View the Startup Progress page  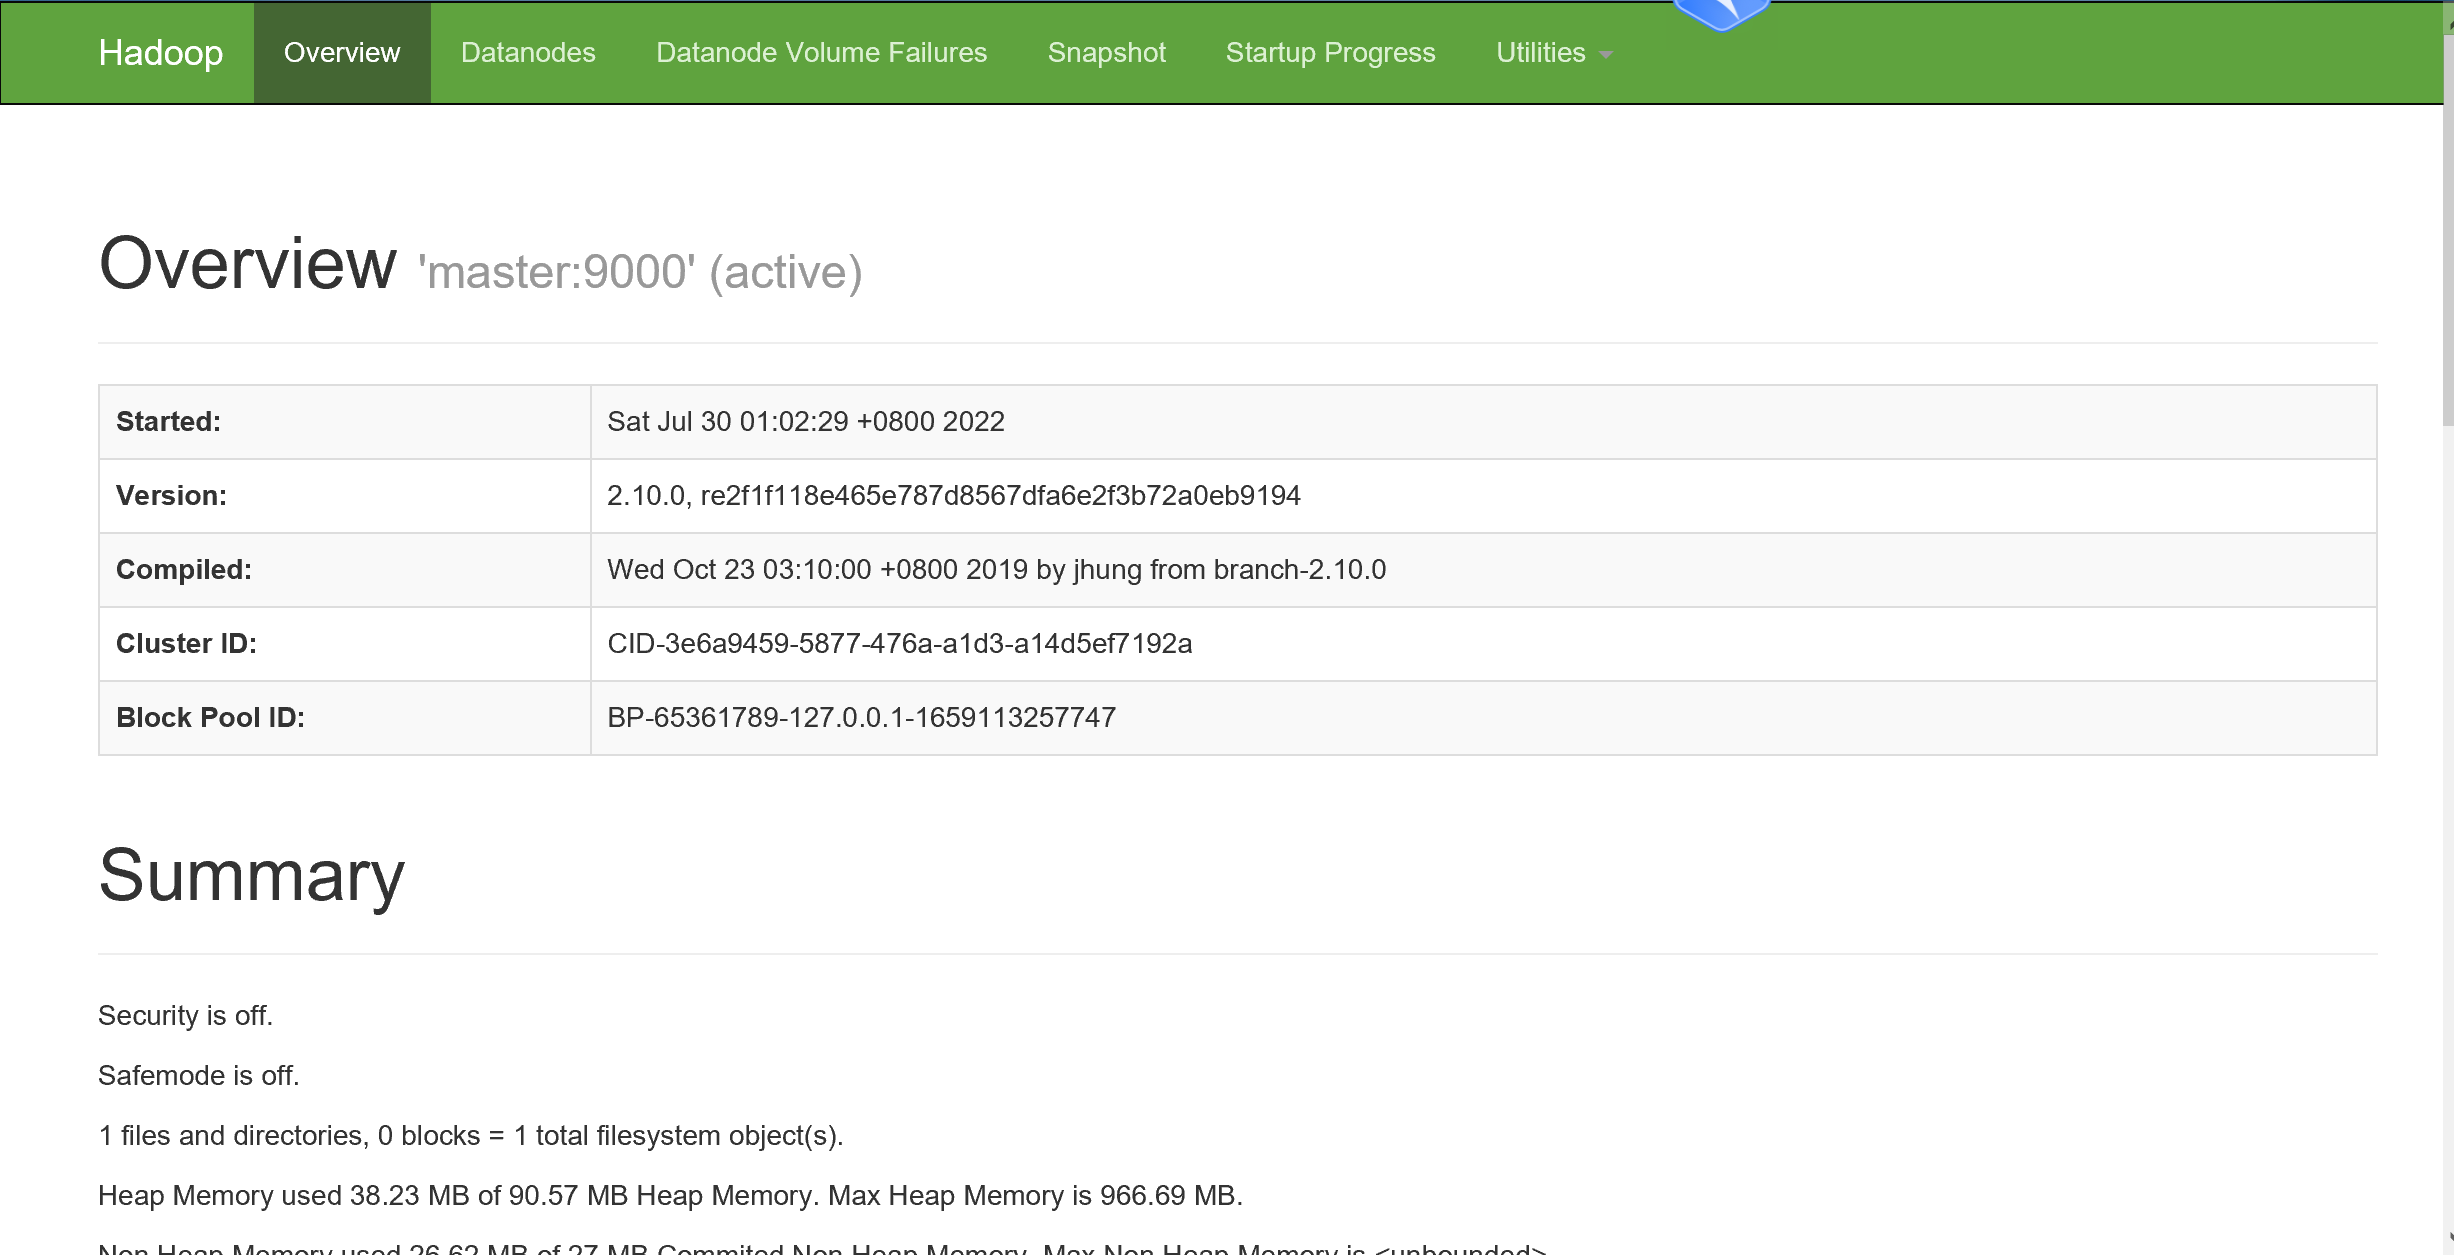1330,53
